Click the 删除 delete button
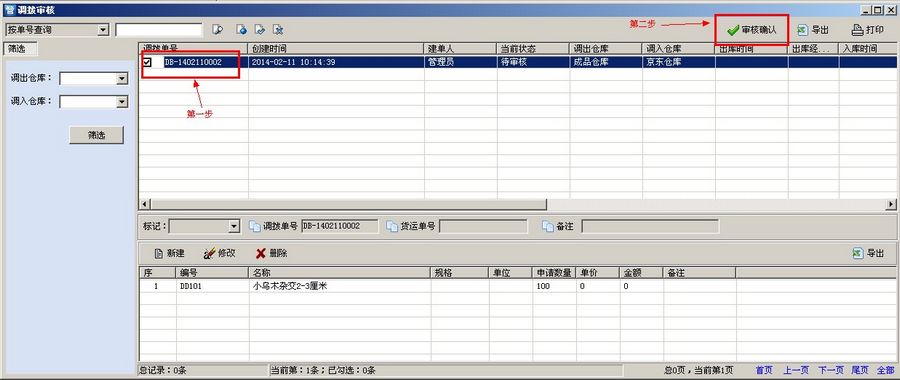Viewport: 900px width, 380px height. [271, 253]
